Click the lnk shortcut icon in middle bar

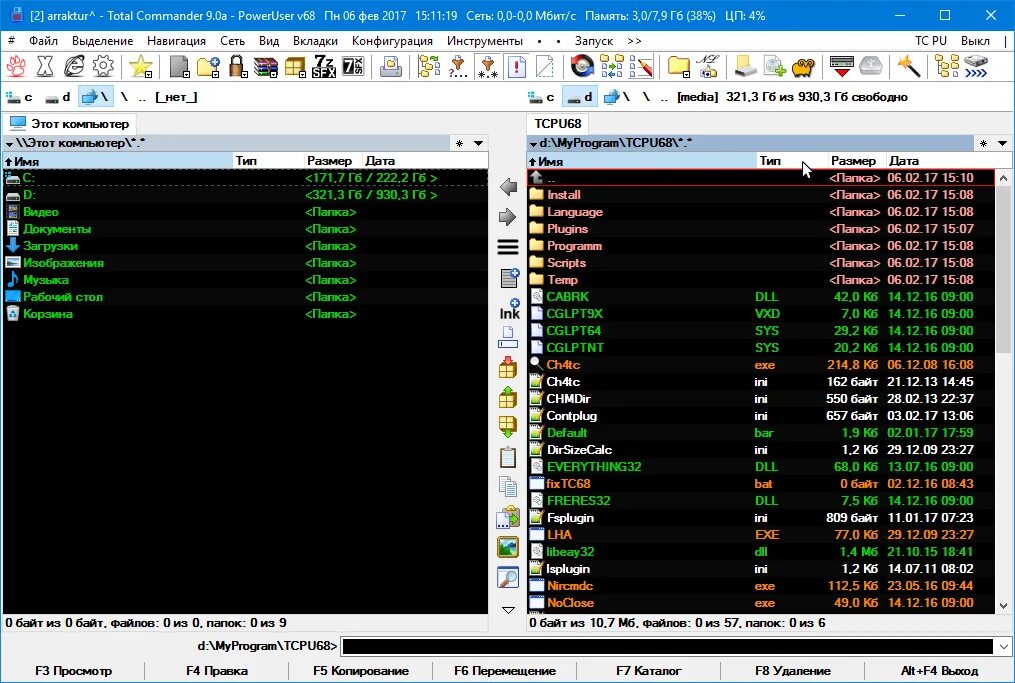click(509, 308)
